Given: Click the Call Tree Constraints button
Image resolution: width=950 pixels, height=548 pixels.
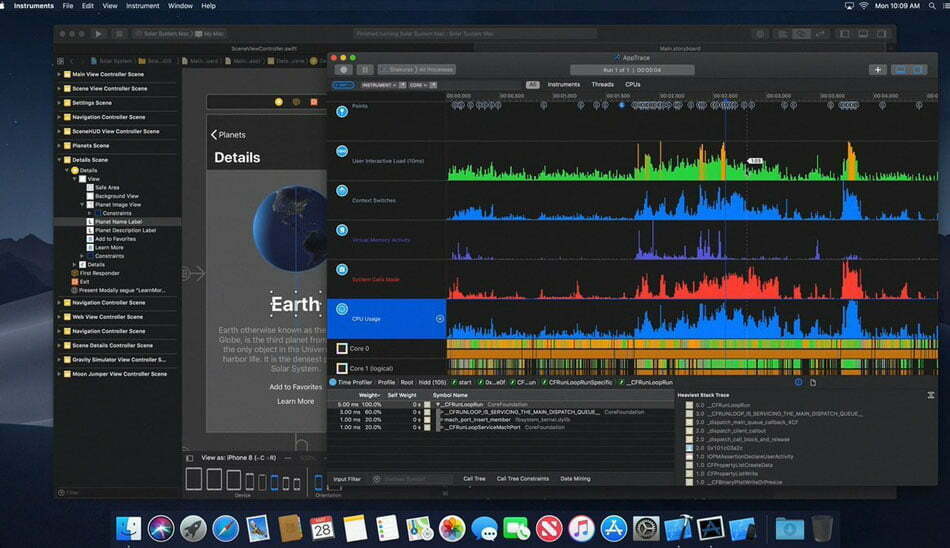Looking at the screenshot, I should pos(522,478).
